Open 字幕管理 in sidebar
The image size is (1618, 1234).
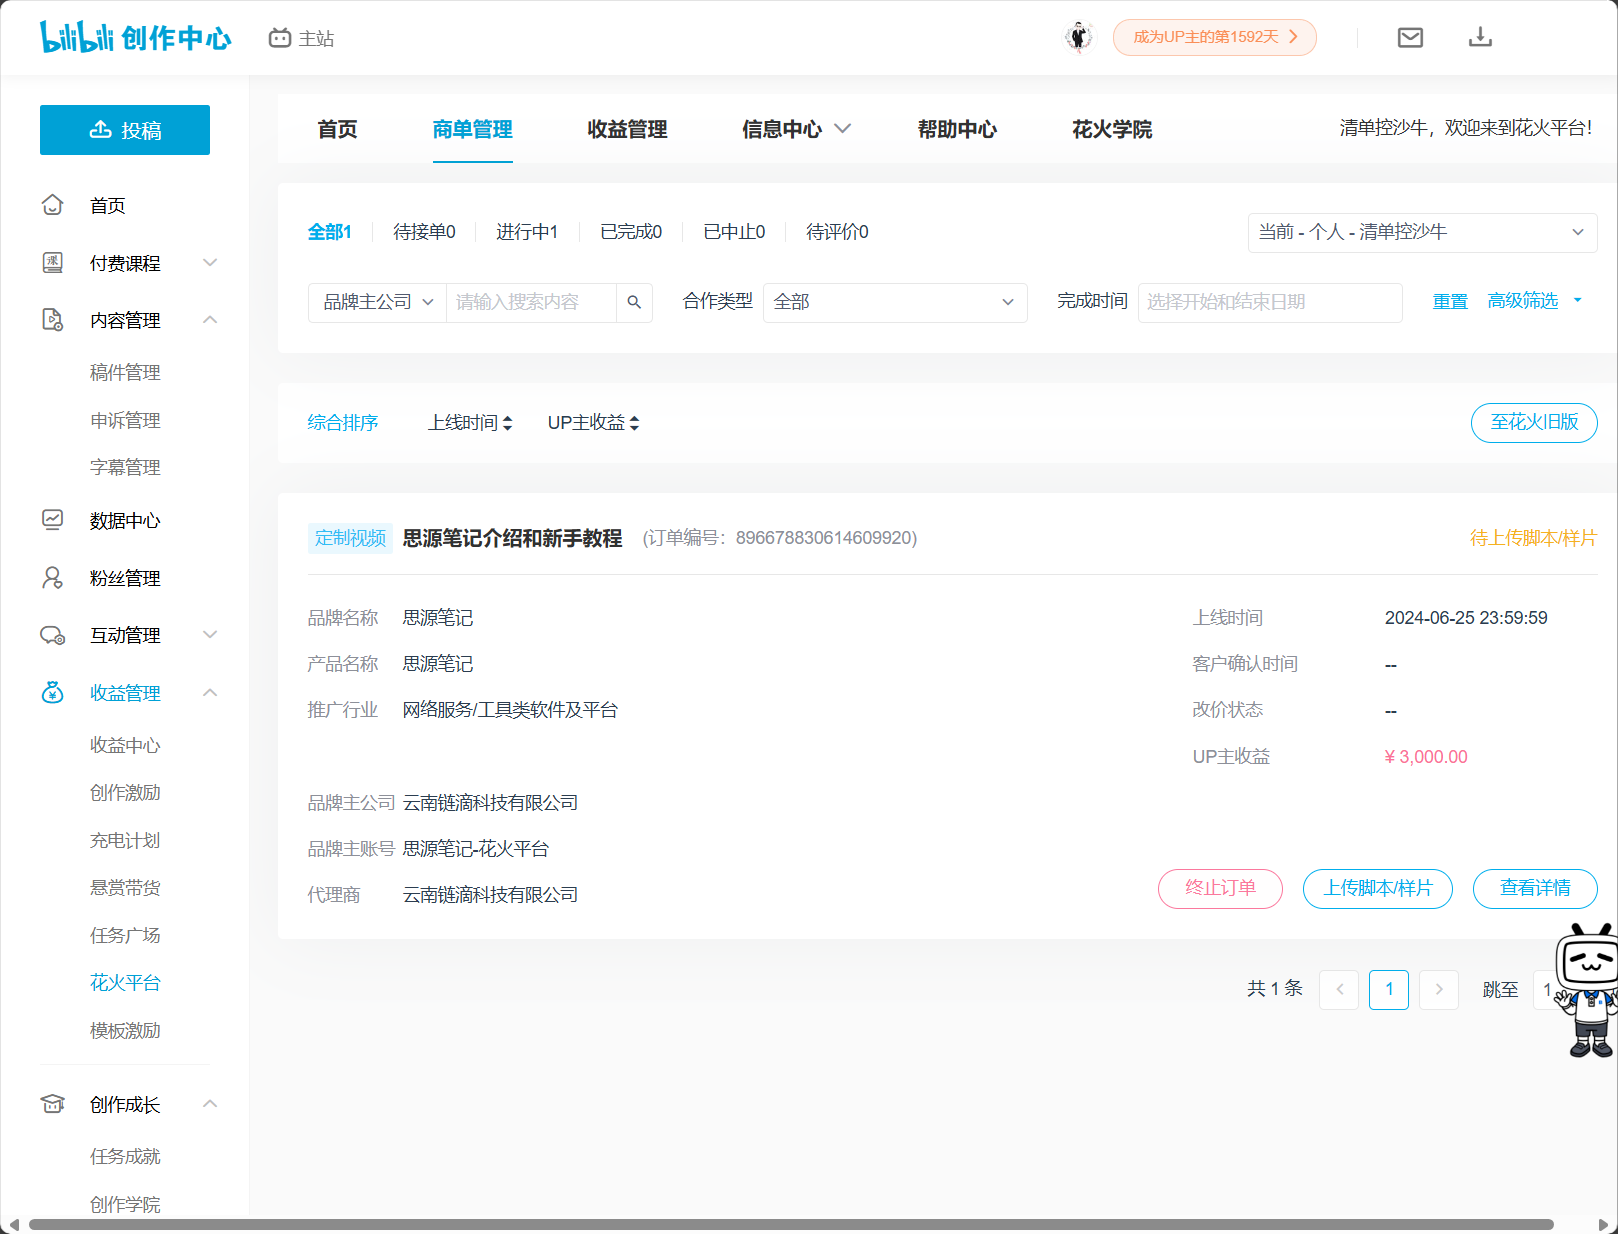pyautogui.click(x=125, y=468)
